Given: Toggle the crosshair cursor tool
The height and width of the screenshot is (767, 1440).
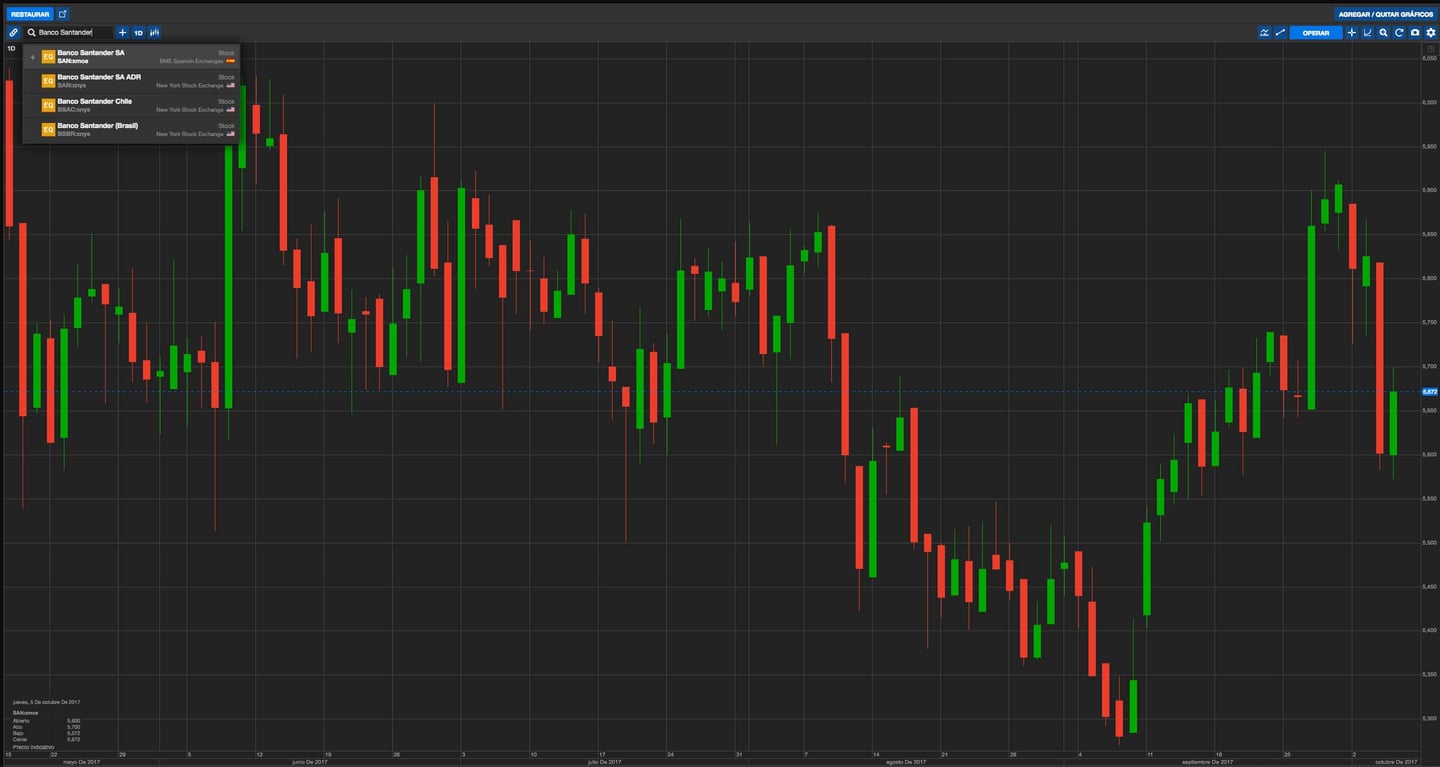Looking at the screenshot, I should [x=1352, y=33].
